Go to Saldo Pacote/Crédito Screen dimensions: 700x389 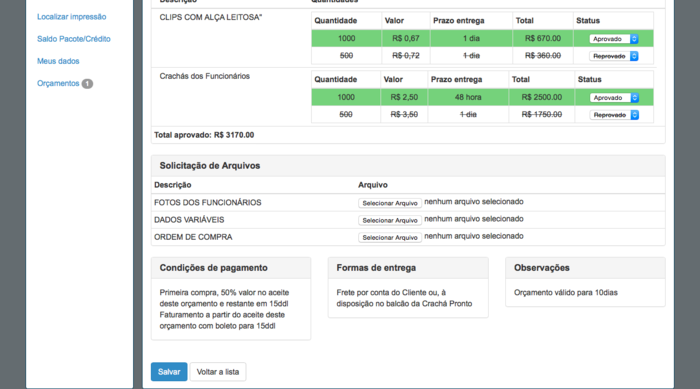[74, 39]
